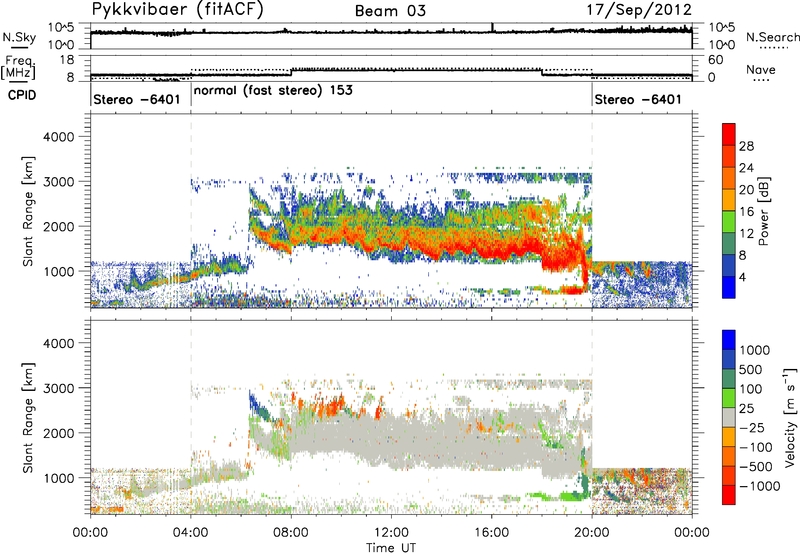Screen dimensions: 800x554
Task: Select the gray velocity colorbar segment
Action: click(729, 417)
